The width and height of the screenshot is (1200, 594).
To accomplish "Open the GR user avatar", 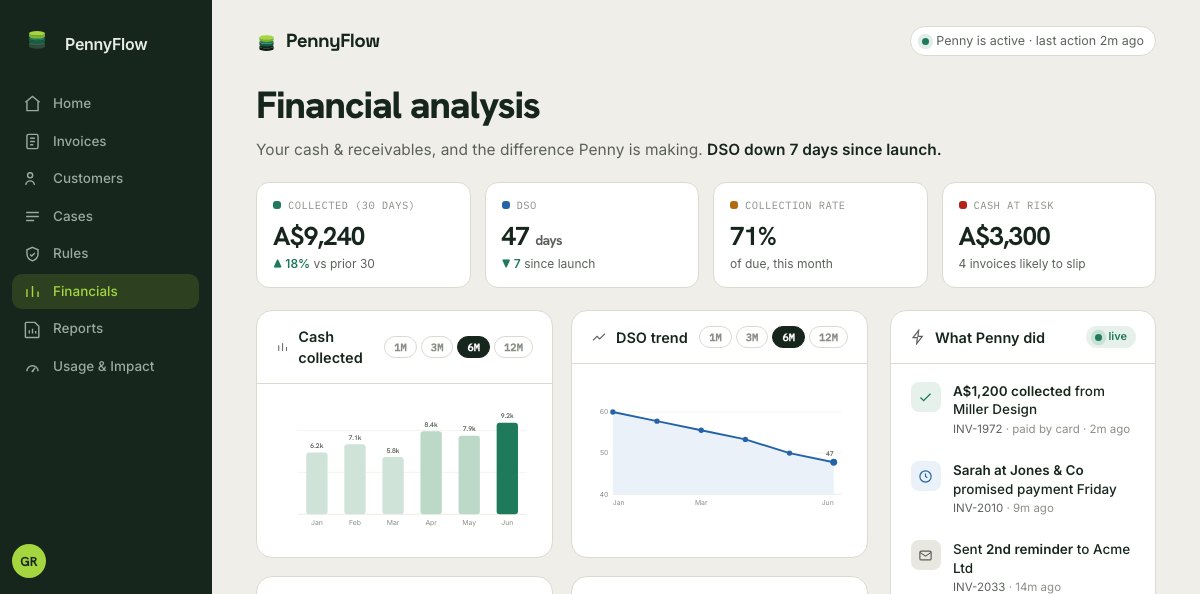I will (29, 561).
